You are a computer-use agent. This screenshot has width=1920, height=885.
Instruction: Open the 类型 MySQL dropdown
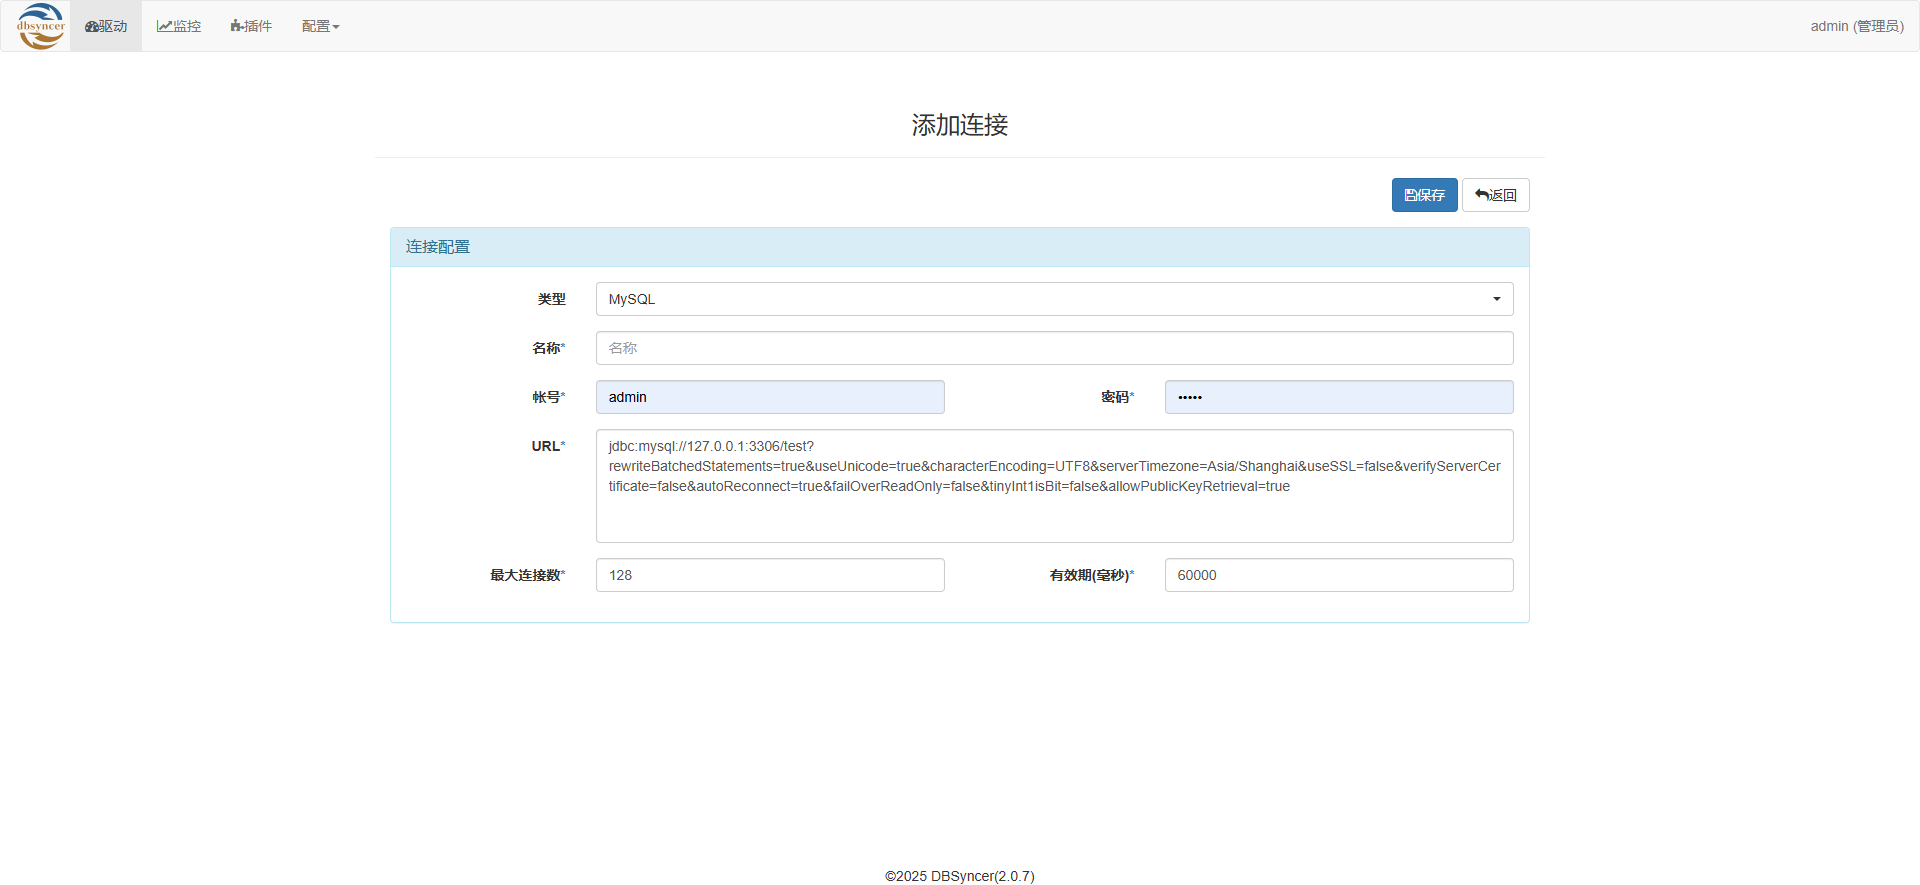pyautogui.click(x=1054, y=299)
